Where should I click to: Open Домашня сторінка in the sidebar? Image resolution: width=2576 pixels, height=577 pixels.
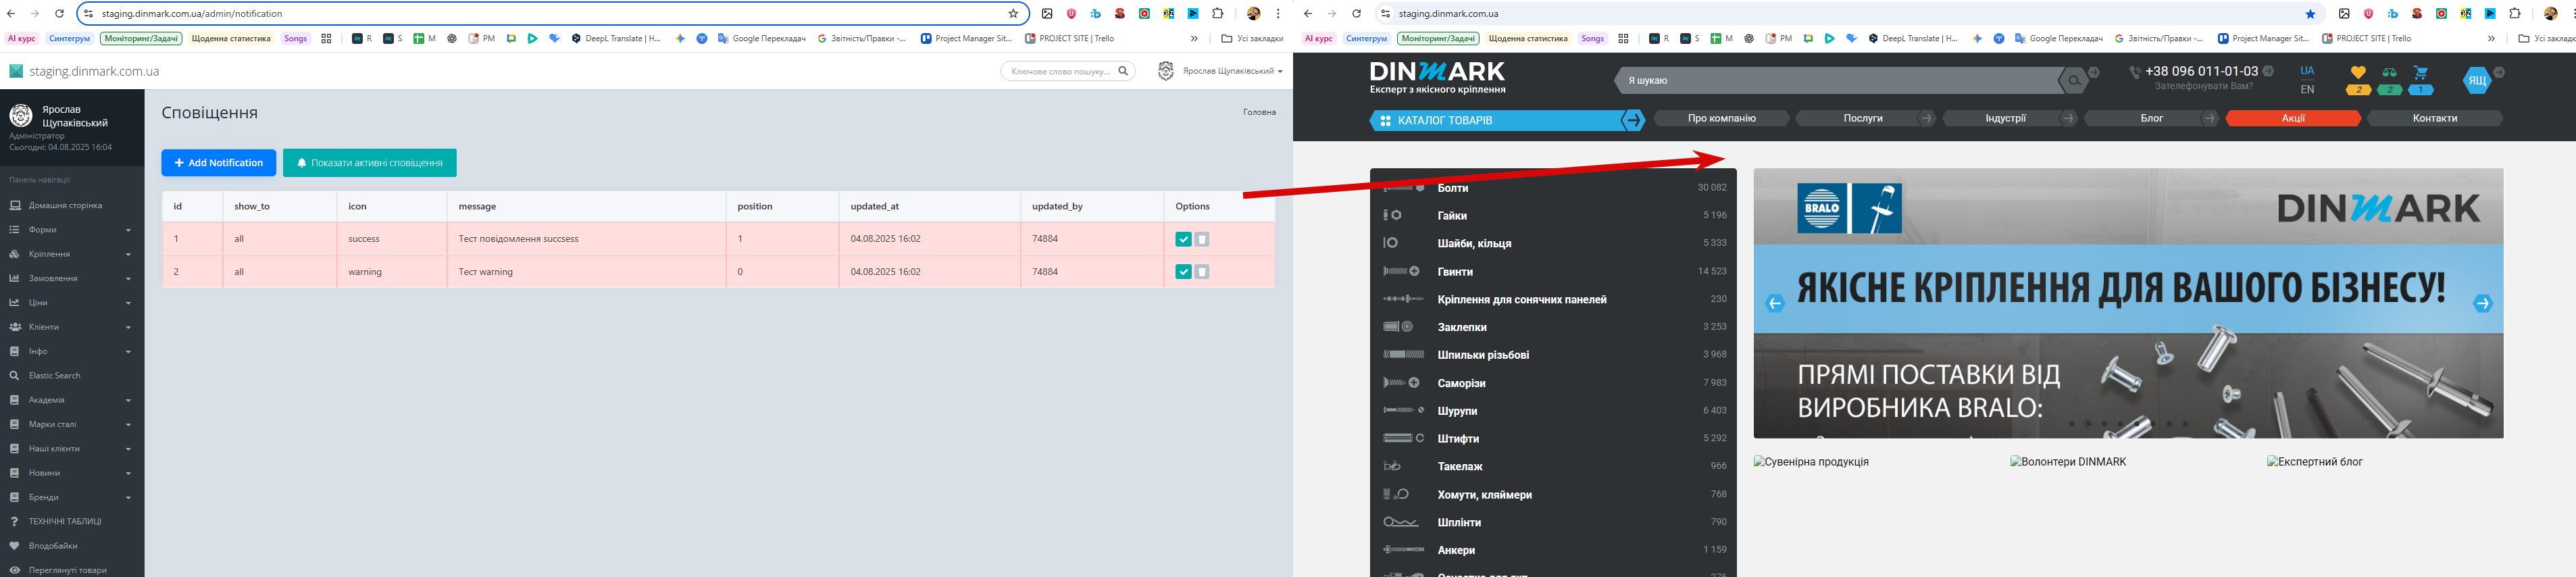click(x=72, y=206)
